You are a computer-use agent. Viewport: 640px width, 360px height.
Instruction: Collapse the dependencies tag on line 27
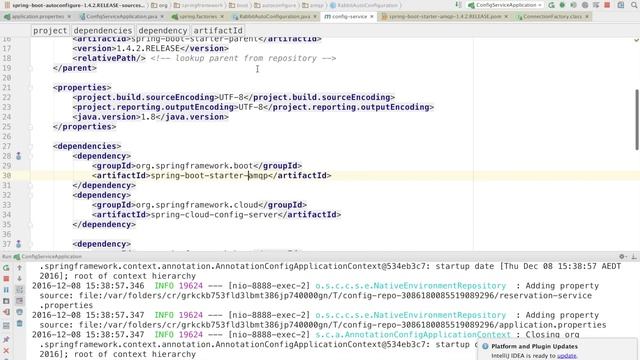tap(30, 146)
